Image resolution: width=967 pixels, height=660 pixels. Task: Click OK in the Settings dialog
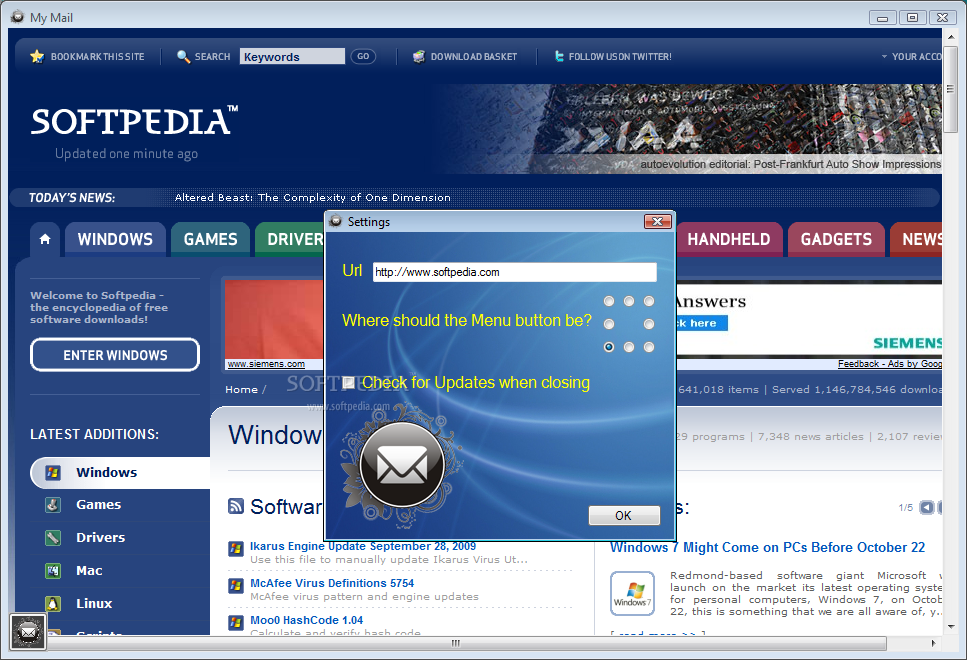(x=624, y=516)
